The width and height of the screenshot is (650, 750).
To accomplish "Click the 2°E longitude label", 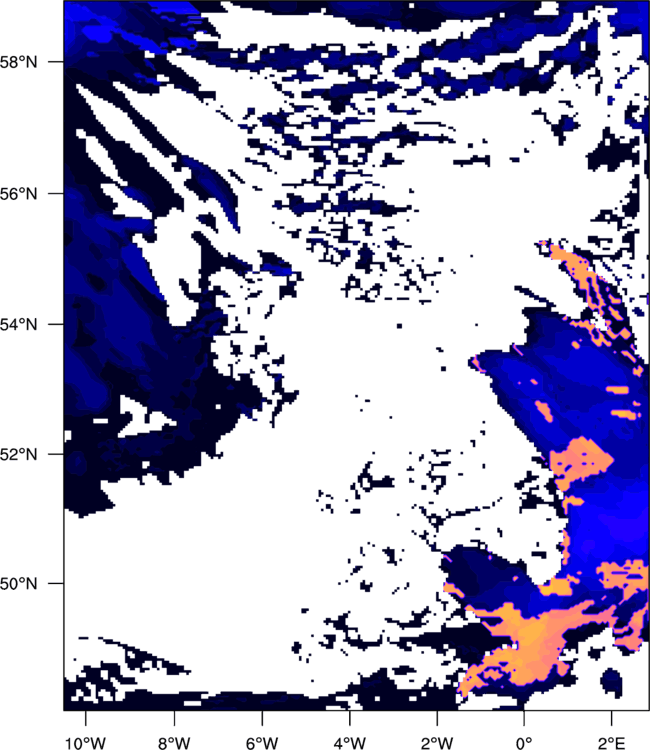I will (x=612, y=743).
